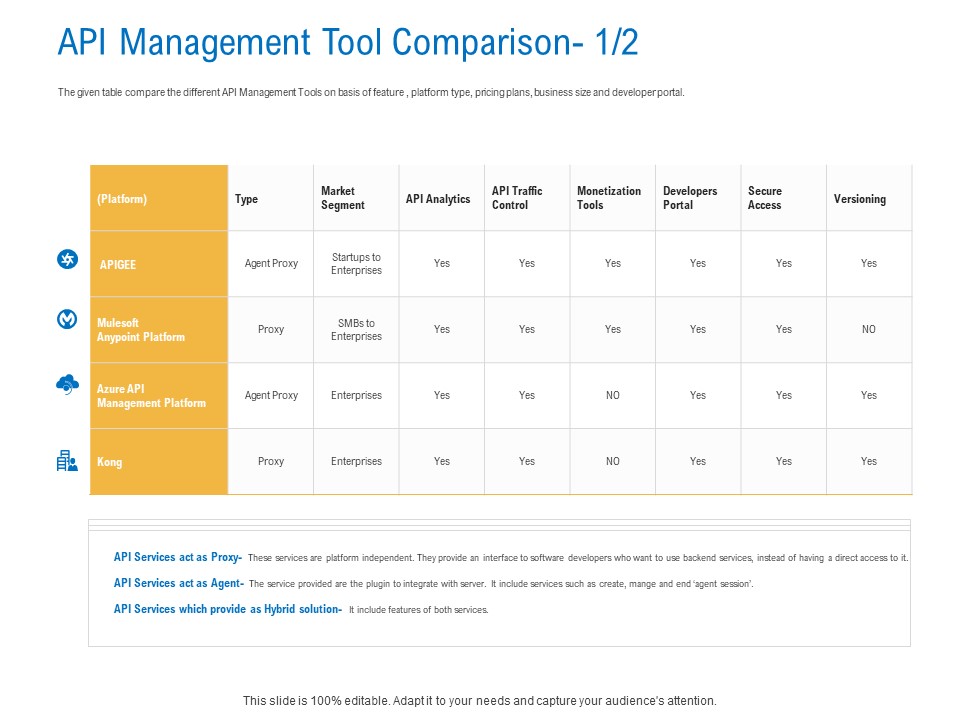Select 'API Services which provide as Hybrid solution-'

[228, 609]
